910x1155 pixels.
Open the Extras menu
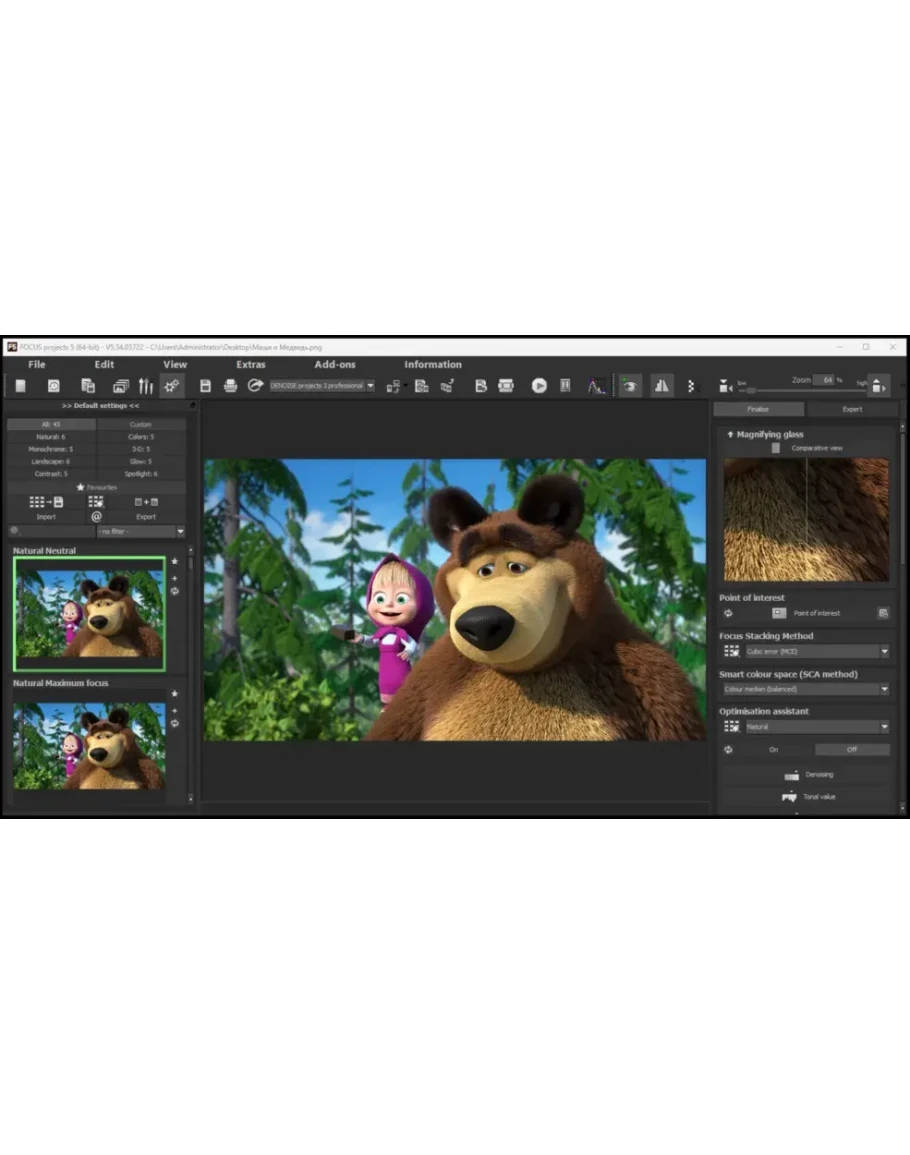[251, 365]
